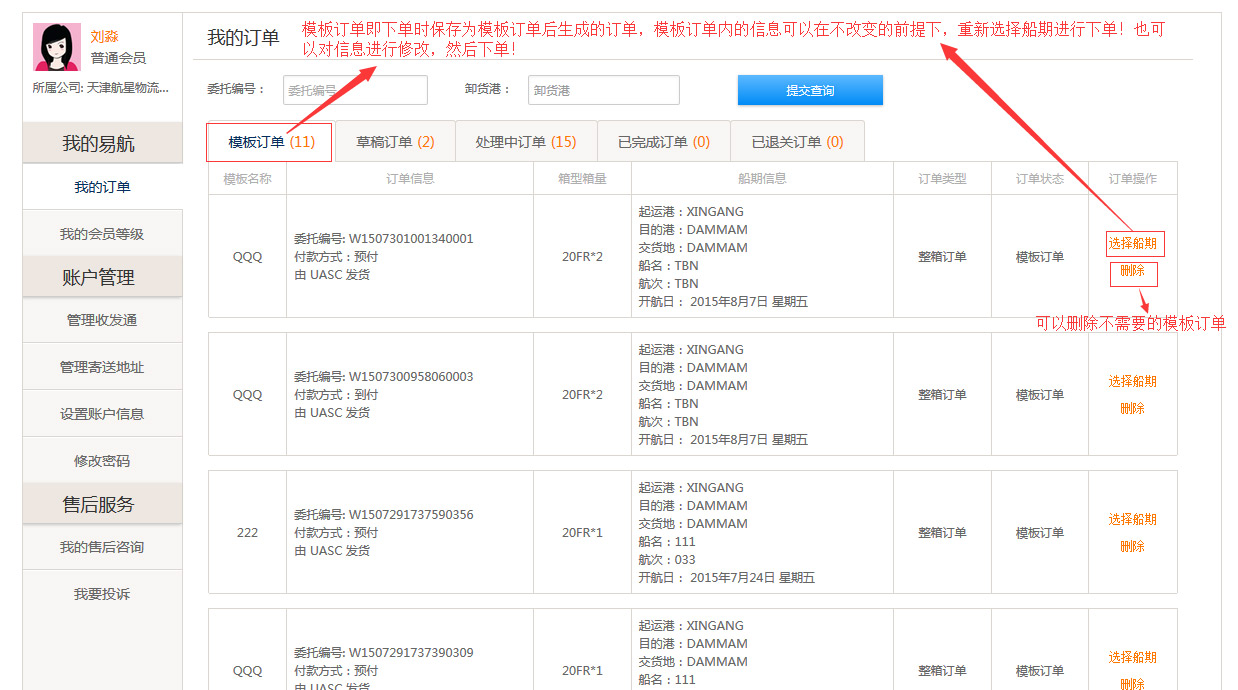Select 管理收发通 in the sidebar
This screenshot has height=690, width=1238.
coord(102,320)
